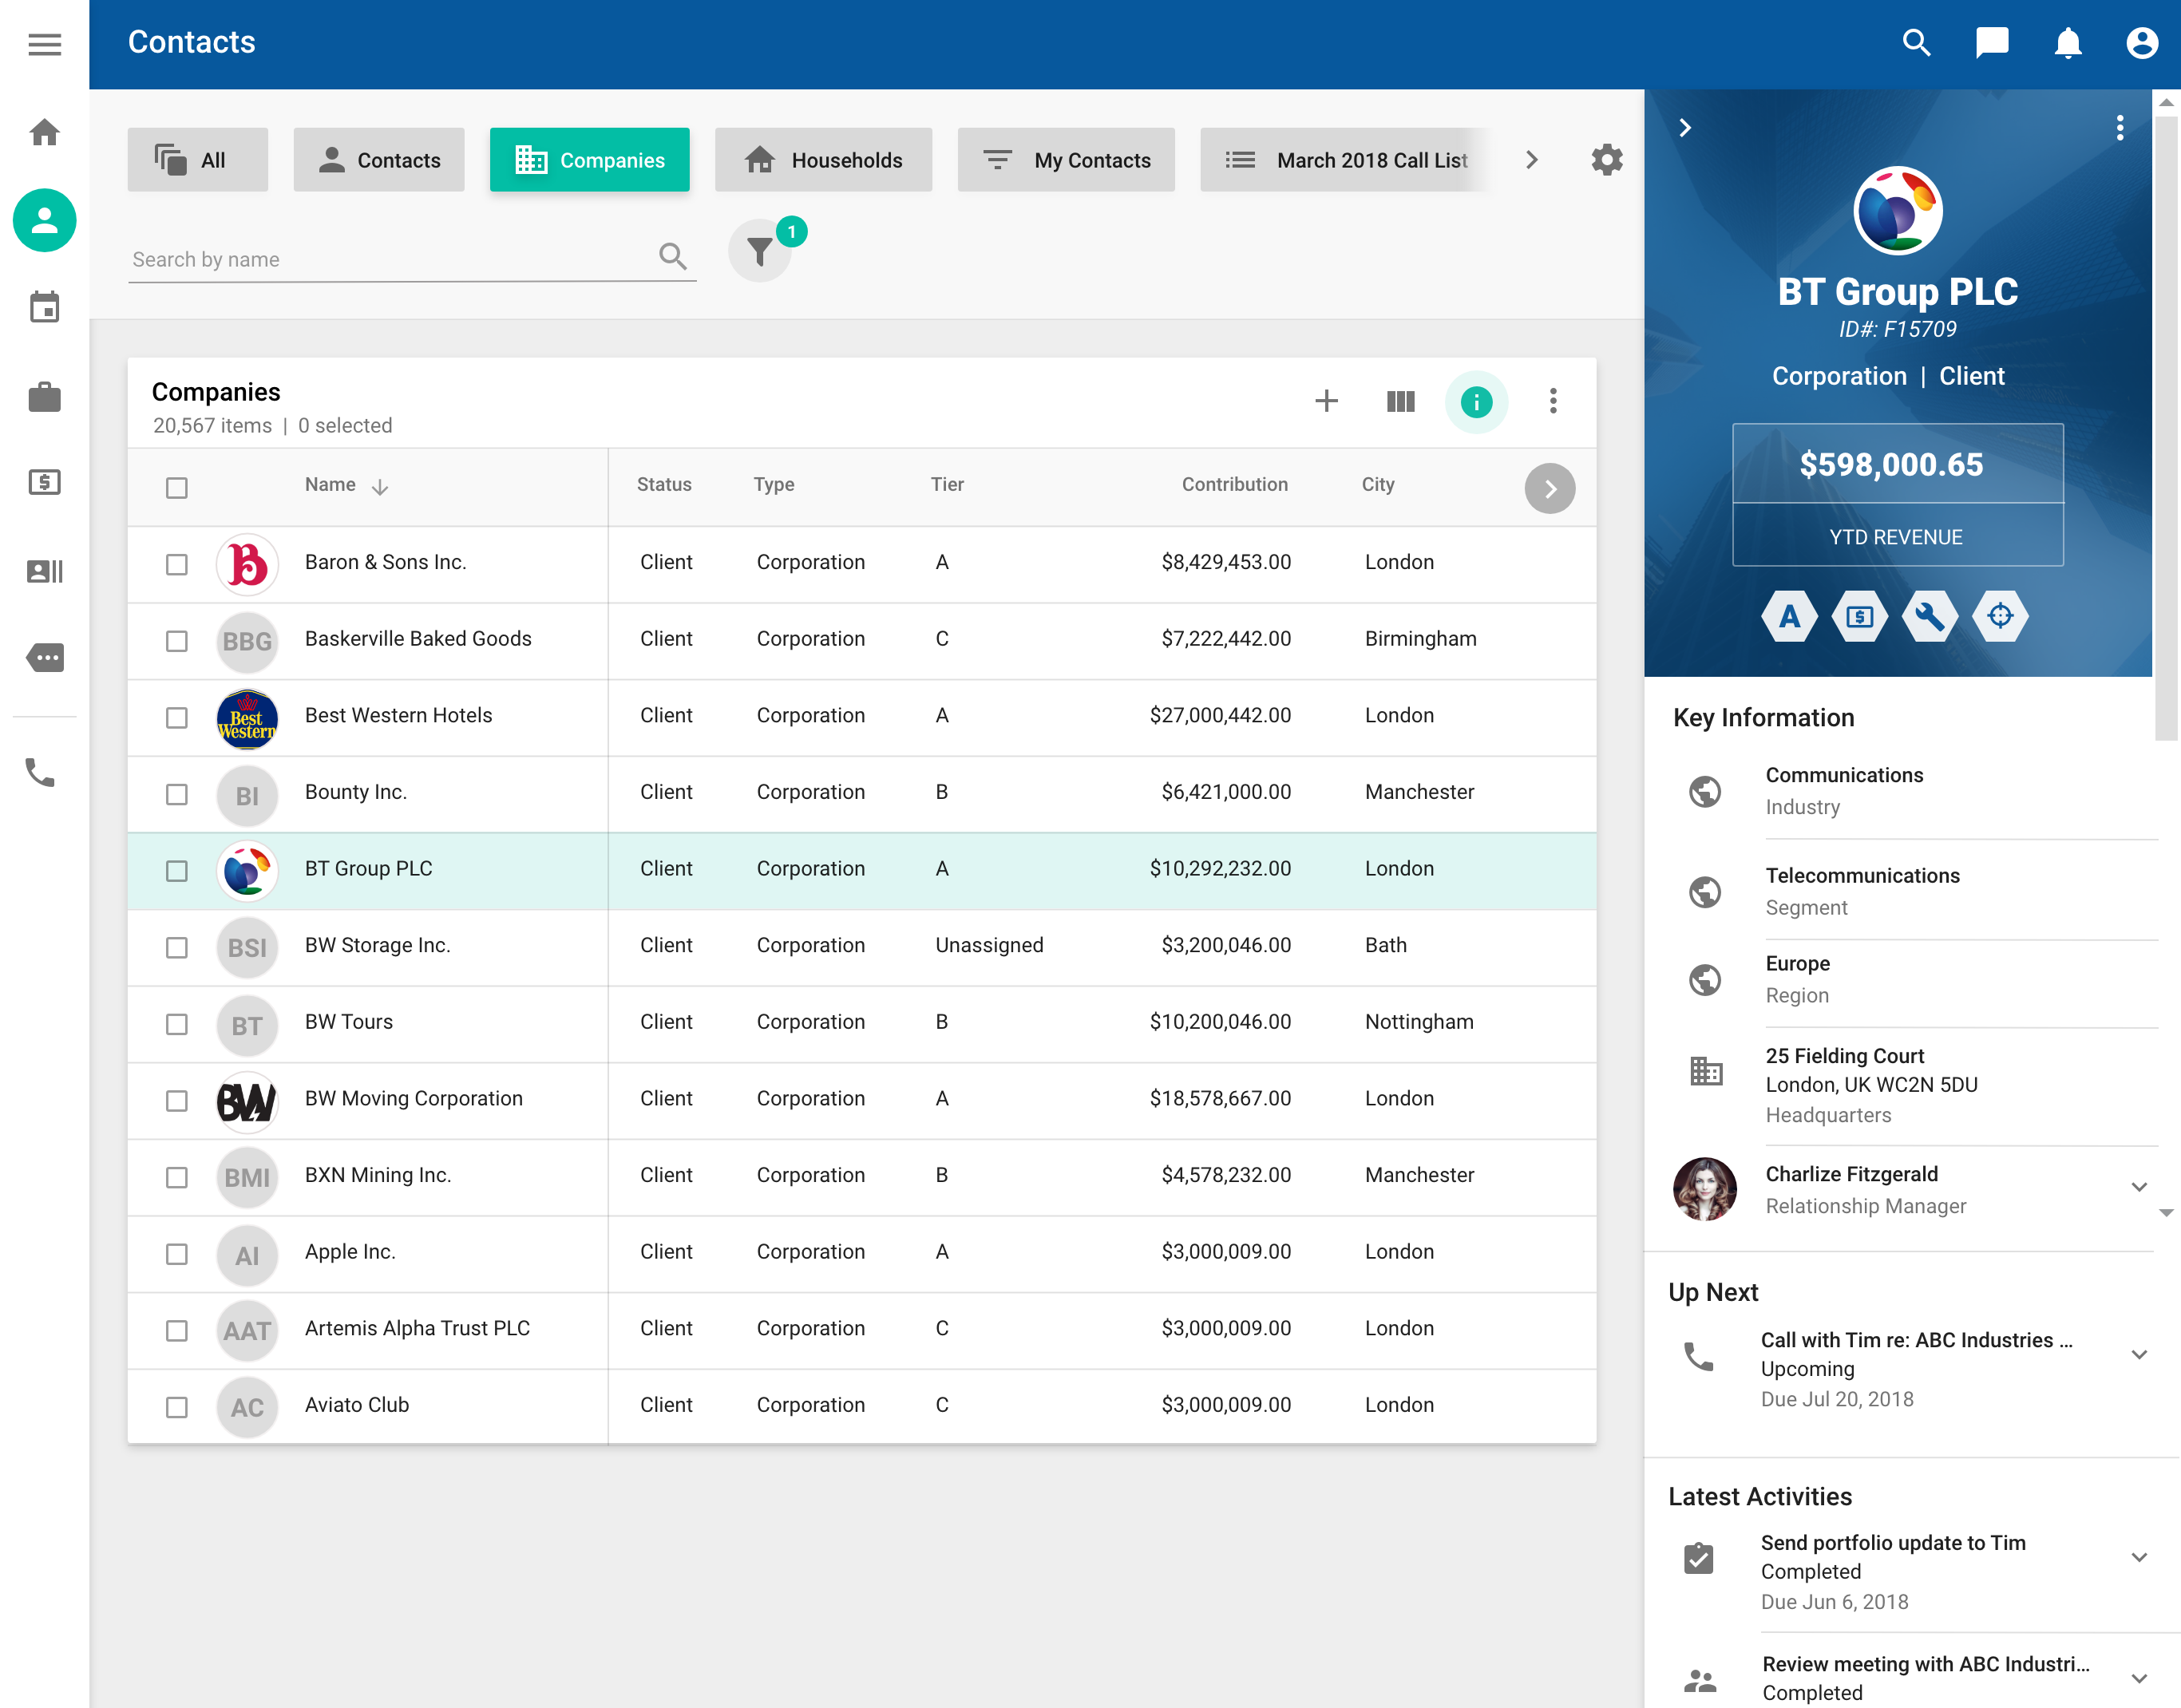Check the Baron & Sons Inc. checkbox
Viewport: 2181px width, 1708px height.
coord(177,564)
